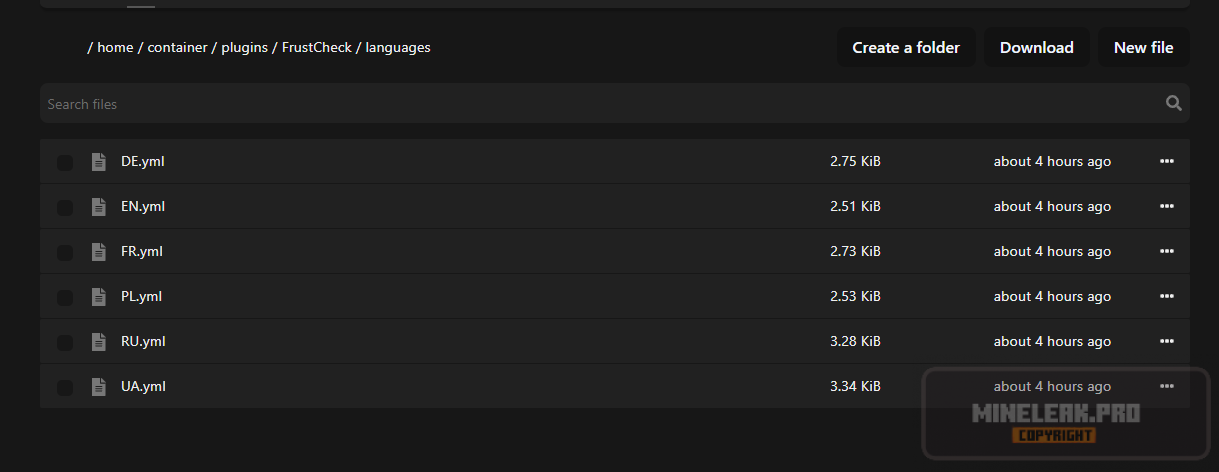Image resolution: width=1219 pixels, height=472 pixels.
Task: Click the Download button
Action: point(1037,47)
